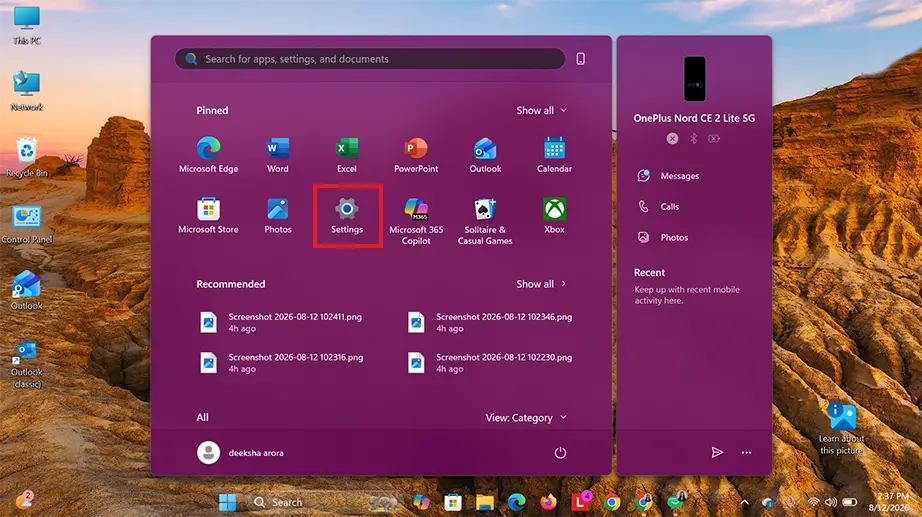Viewport: 922px width, 517px height.
Task: Open the Recycle Bin desktop icon
Action: point(27,157)
